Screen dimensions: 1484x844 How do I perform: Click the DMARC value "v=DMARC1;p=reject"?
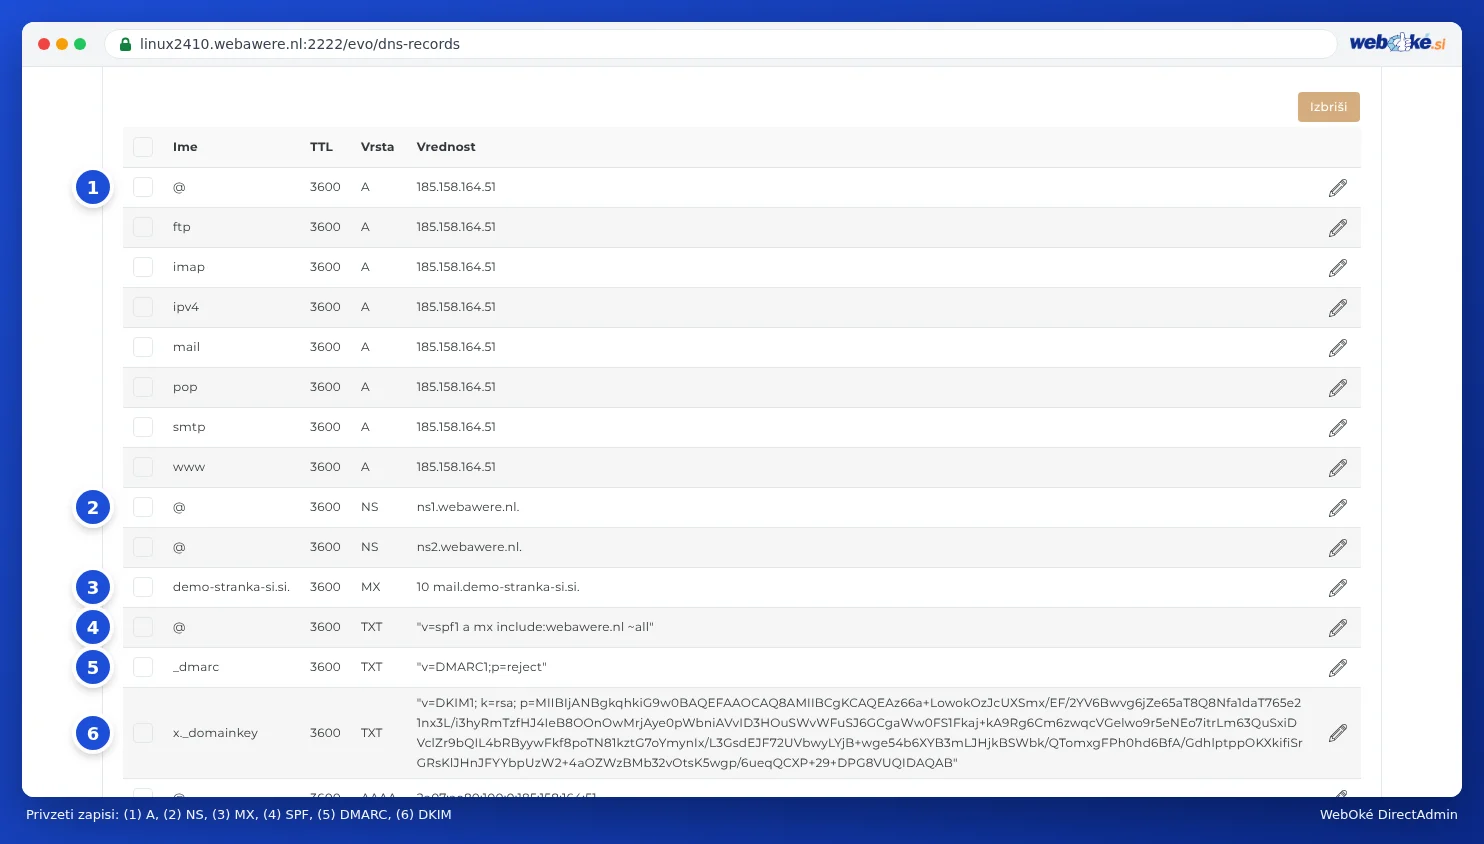click(x=481, y=667)
